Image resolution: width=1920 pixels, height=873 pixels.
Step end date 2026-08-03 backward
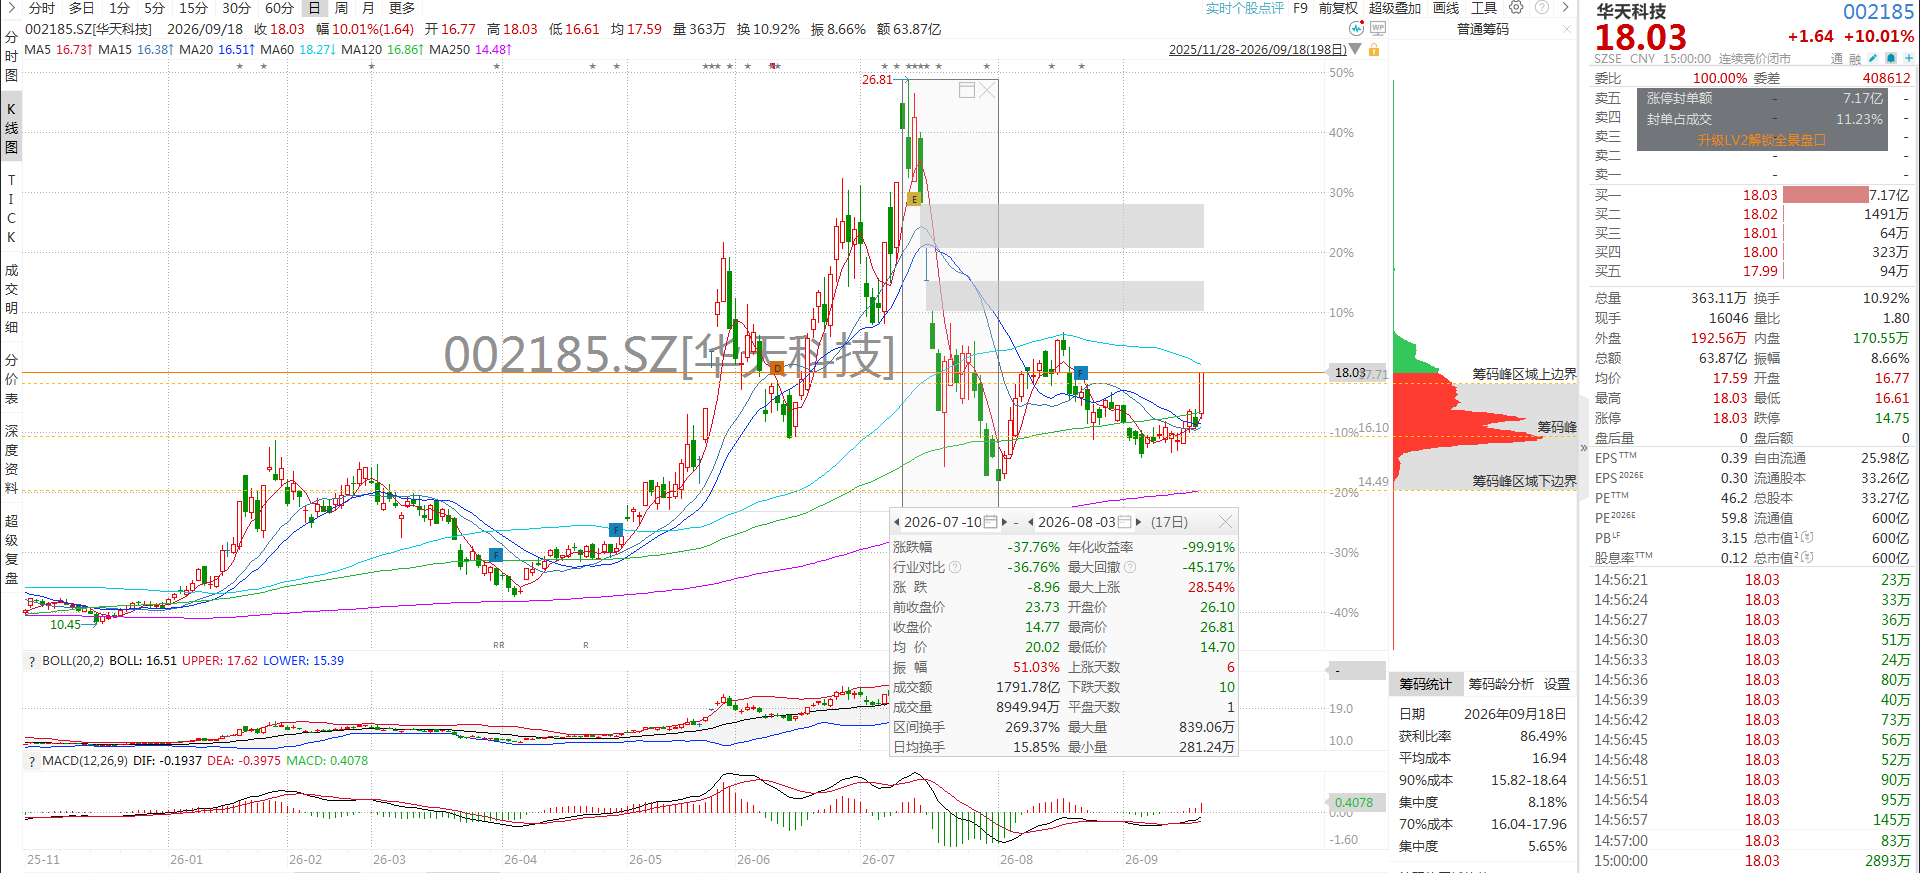[x=1031, y=522]
